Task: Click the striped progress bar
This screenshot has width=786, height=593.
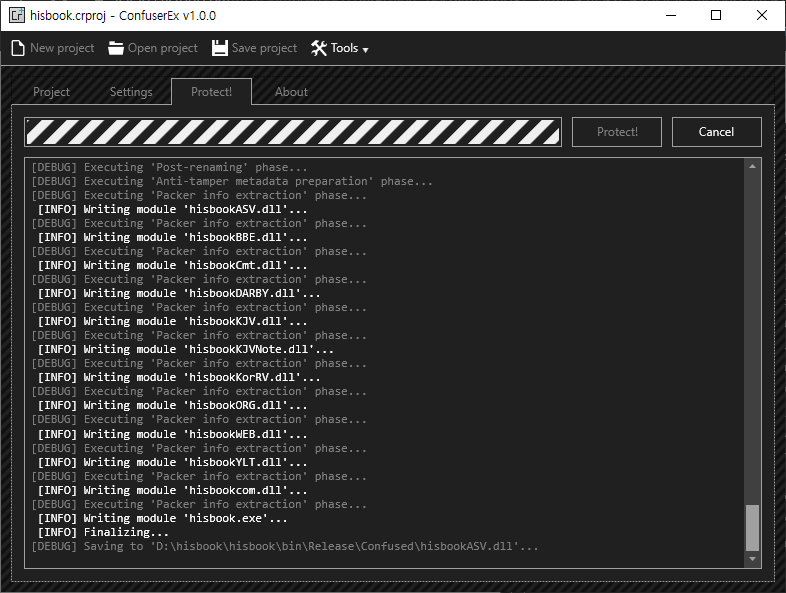Action: click(x=293, y=132)
